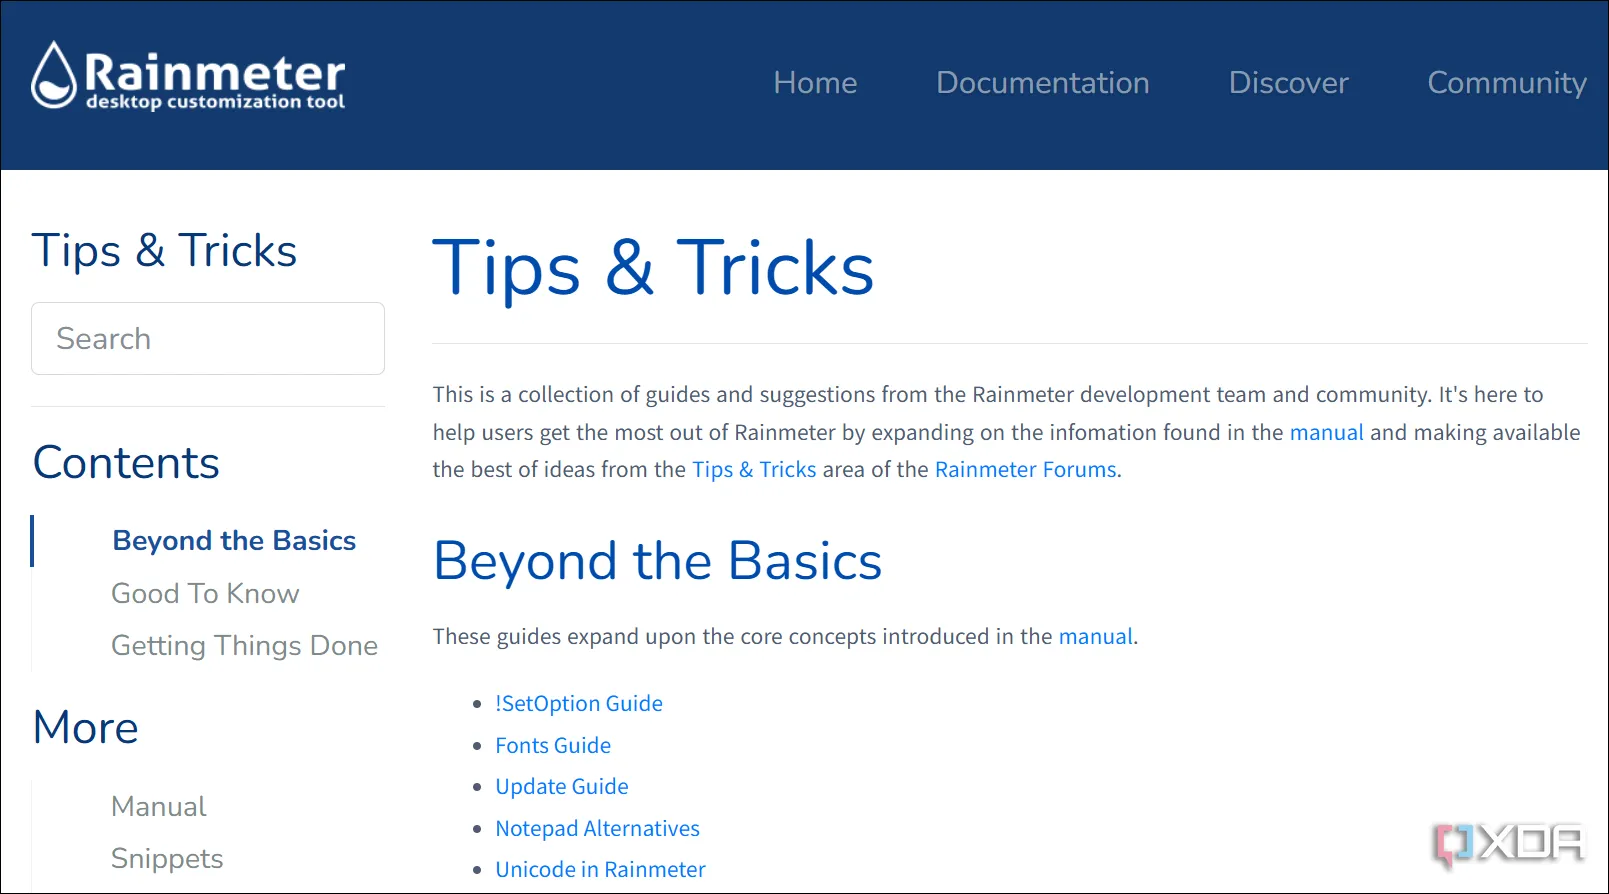Open the !SetOption Guide
Image resolution: width=1609 pixels, height=894 pixels.
click(x=579, y=704)
